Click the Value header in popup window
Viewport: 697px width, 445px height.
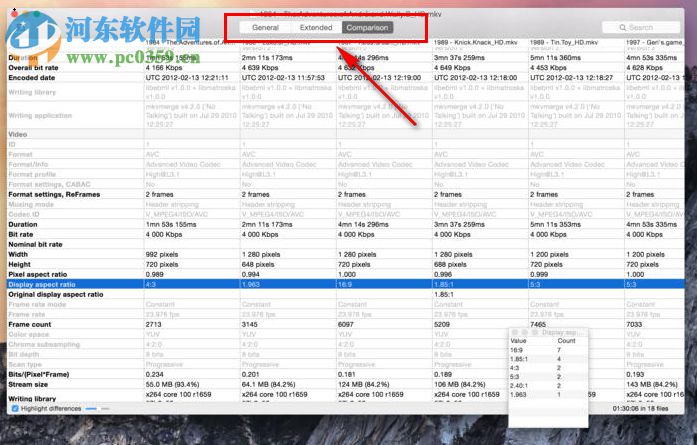click(x=518, y=341)
